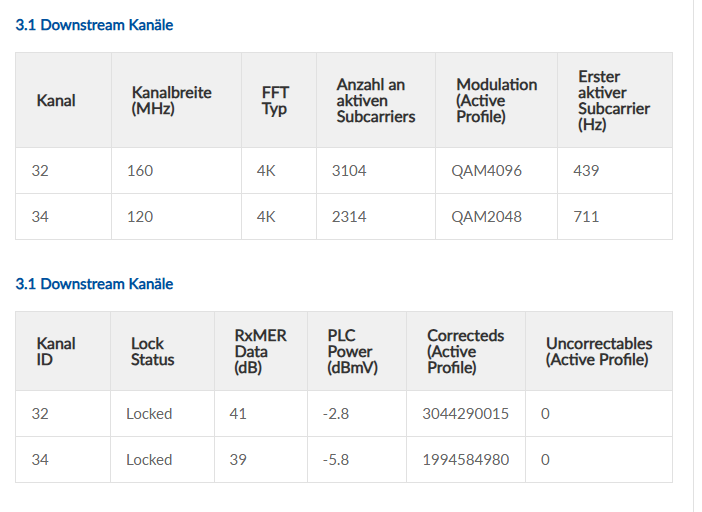Click the QAM4096 modulation cell
The height and width of the screenshot is (512, 702).
[x=486, y=171]
